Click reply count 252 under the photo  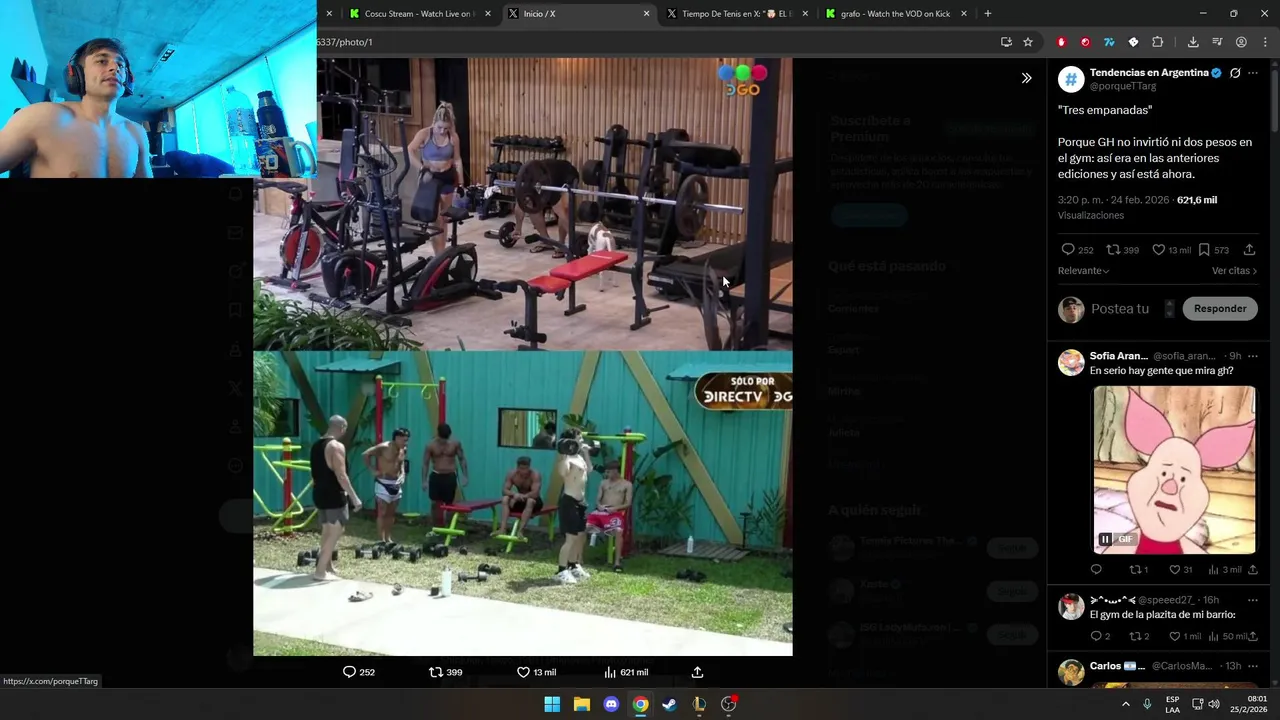click(x=358, y=672)
